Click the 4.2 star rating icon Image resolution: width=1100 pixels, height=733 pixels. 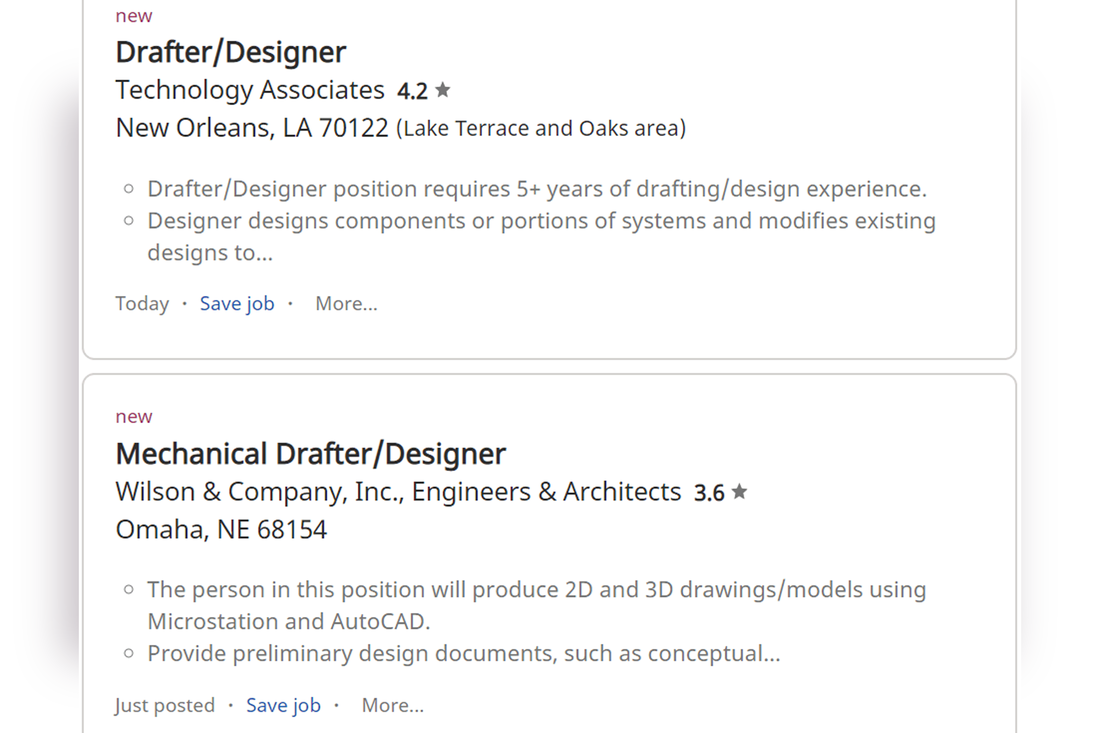click(443, 90)
